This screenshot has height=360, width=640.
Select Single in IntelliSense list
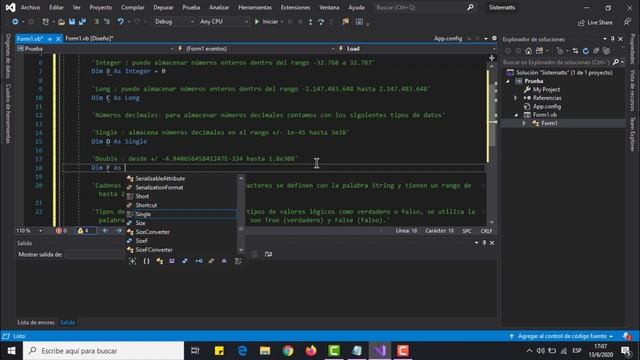point(181,214)
